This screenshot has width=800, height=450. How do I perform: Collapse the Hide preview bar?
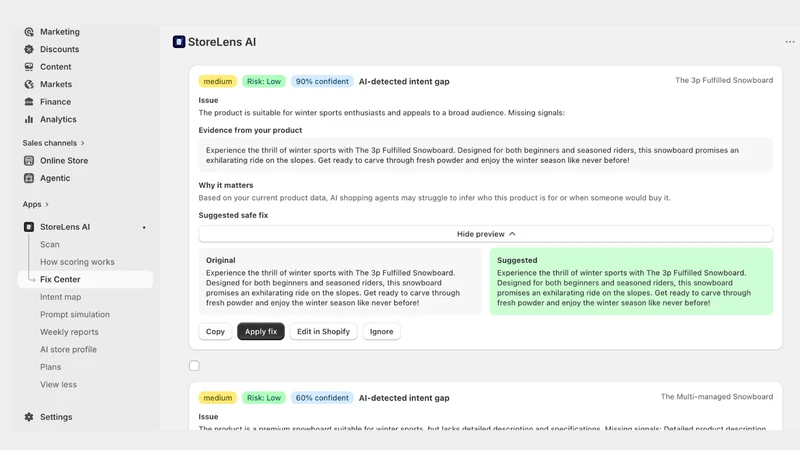[x=486, y=234]
